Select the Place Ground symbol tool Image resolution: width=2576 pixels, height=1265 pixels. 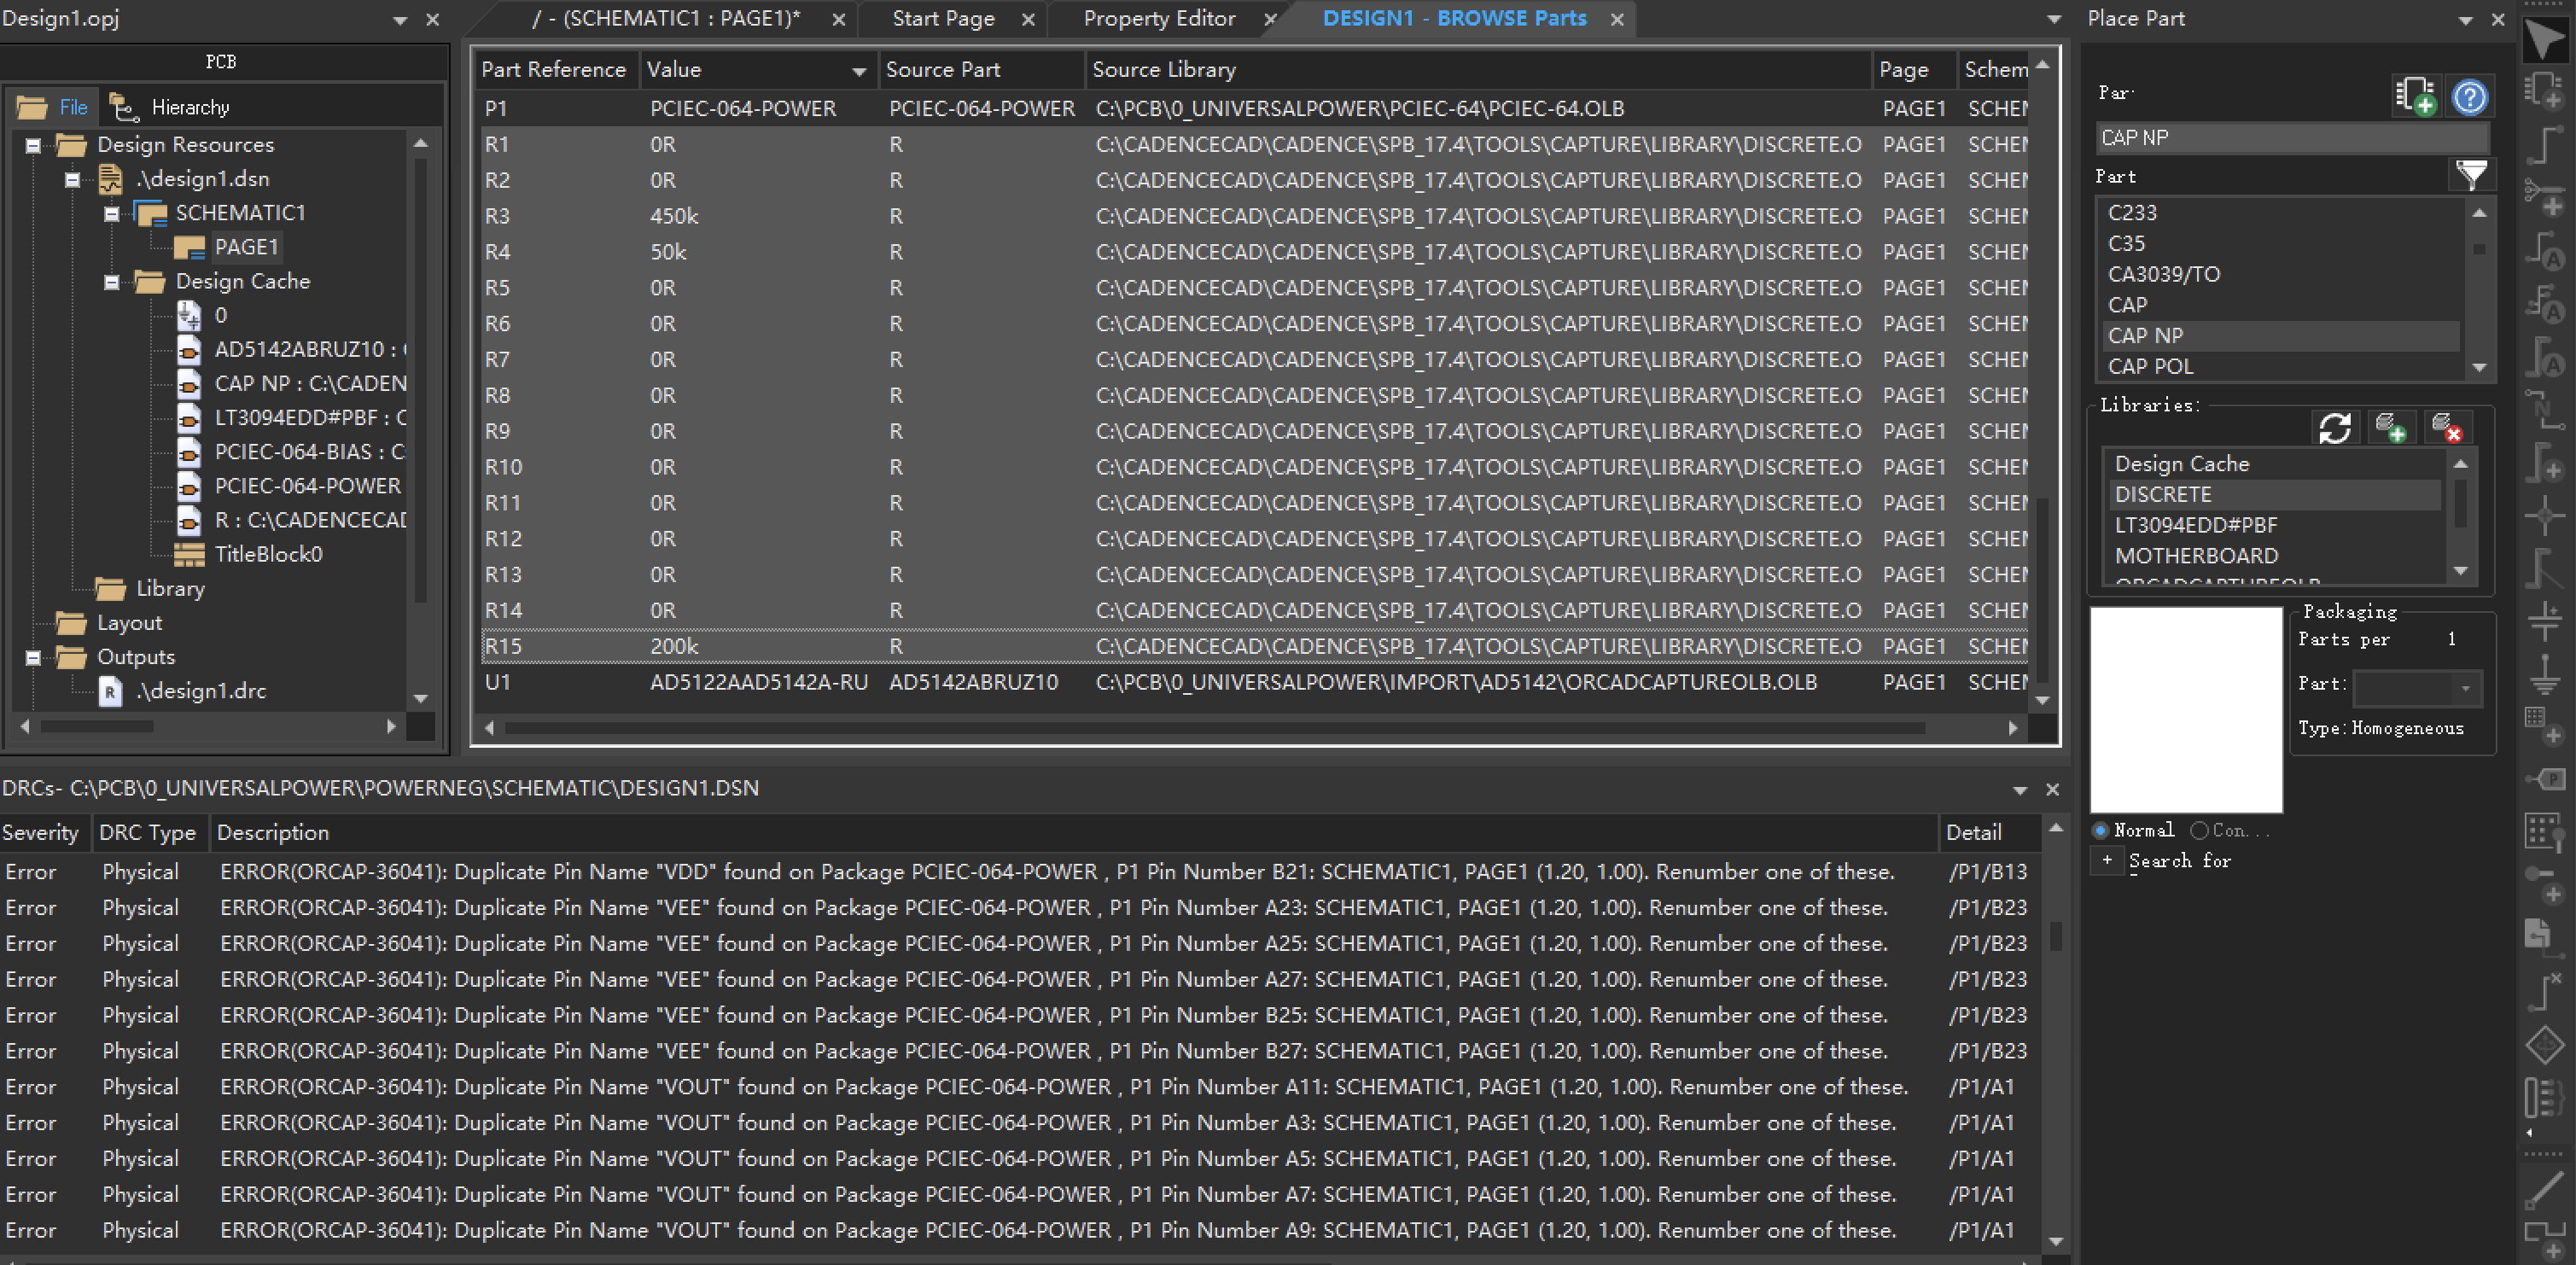coord(2545,674)
